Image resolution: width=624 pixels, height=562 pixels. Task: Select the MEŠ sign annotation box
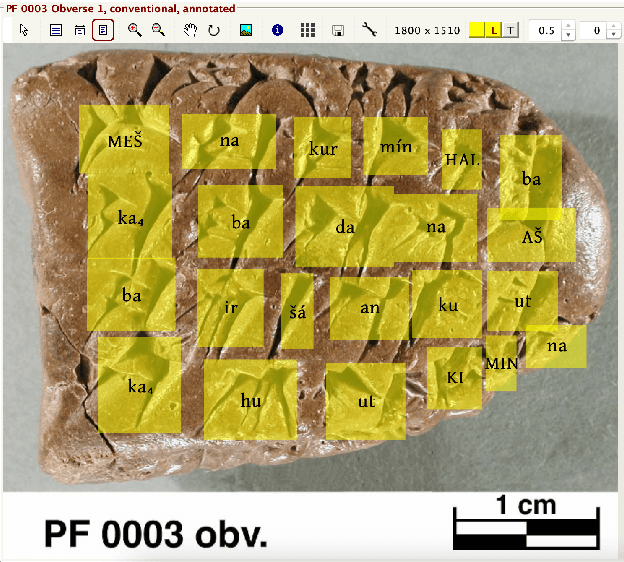[125, 140]
